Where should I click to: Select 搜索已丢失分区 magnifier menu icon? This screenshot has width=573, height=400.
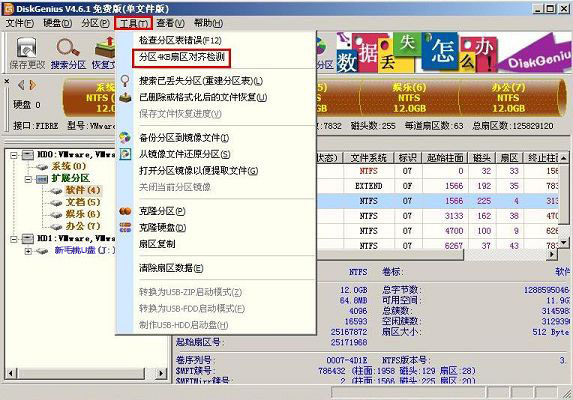[x=125, y=81]
